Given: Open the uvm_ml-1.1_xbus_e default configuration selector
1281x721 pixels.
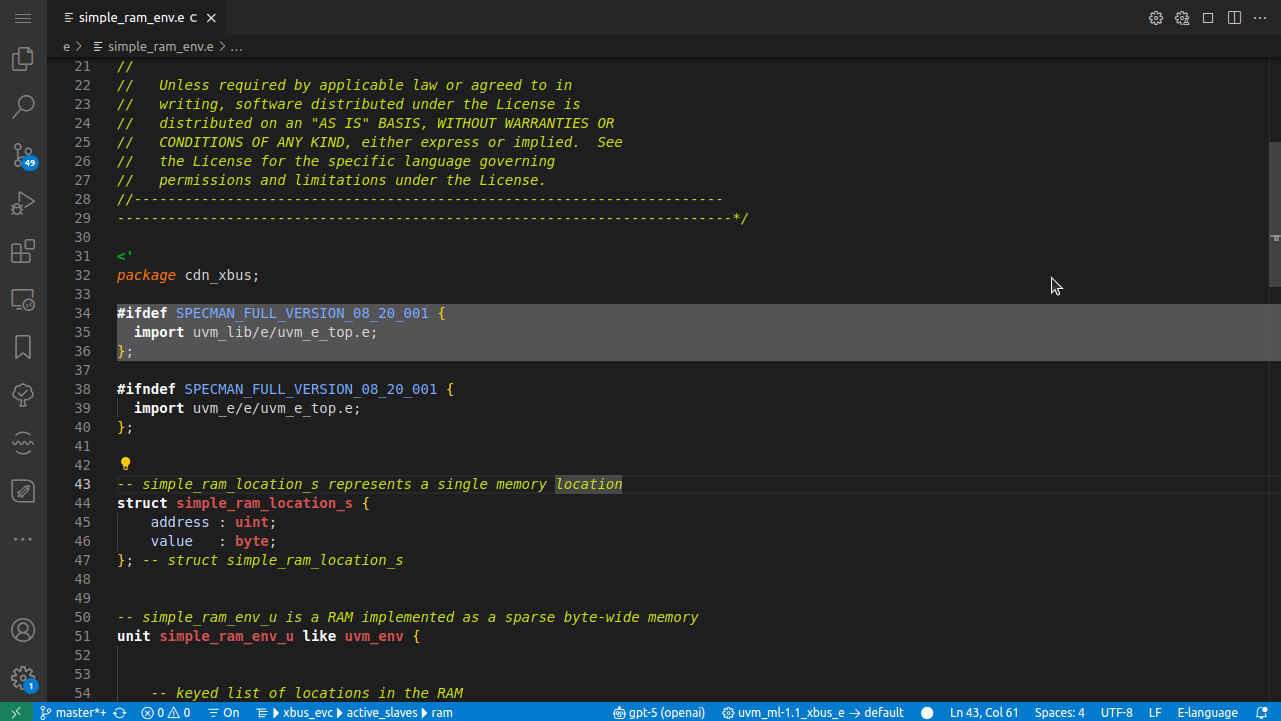Looking at the screenshot, I should (x=812, y=712).
